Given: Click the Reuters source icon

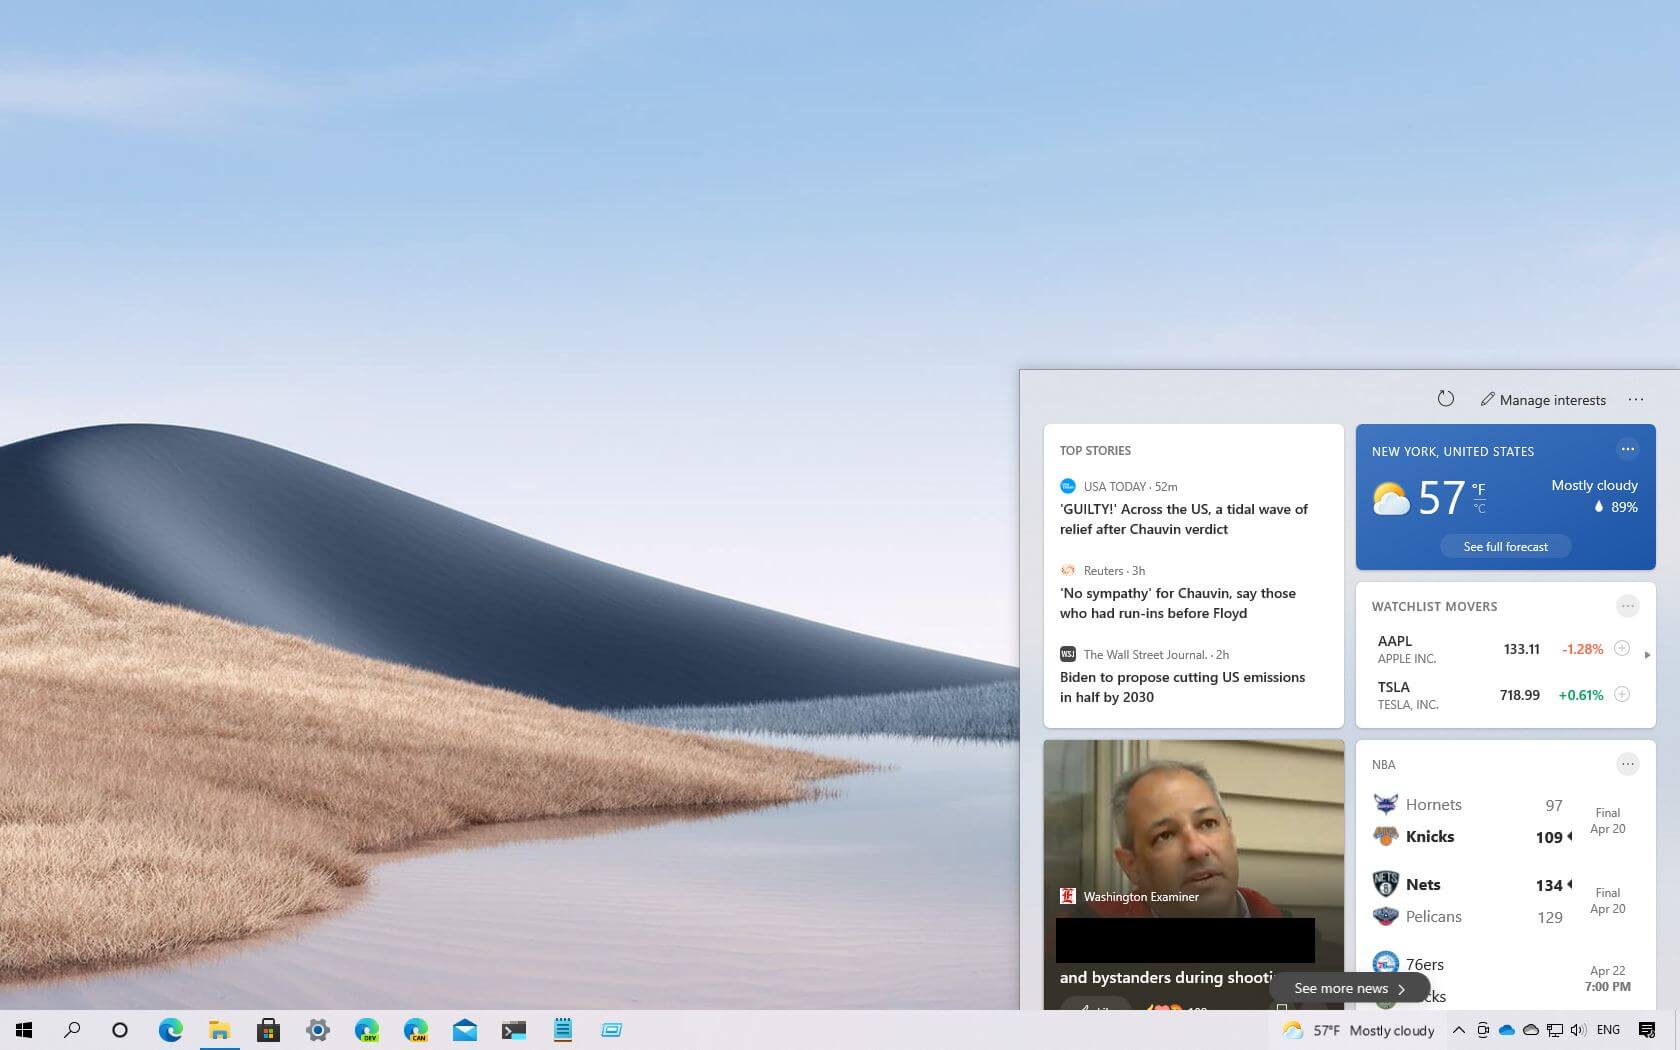Looking at the screenshot, I should (x=1067, y=570).
